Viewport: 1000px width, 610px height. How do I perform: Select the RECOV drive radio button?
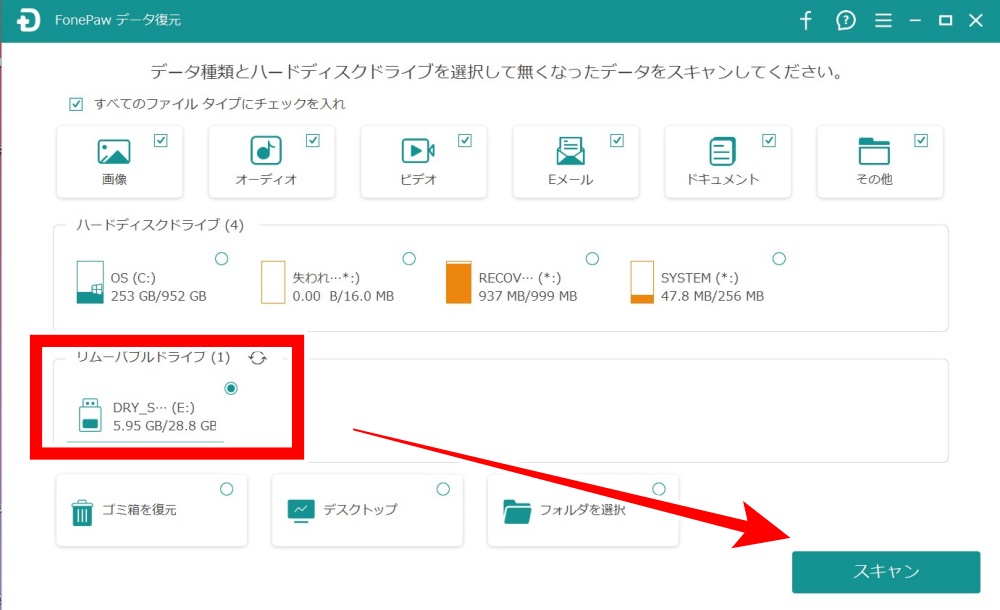(x=592, y=258)
